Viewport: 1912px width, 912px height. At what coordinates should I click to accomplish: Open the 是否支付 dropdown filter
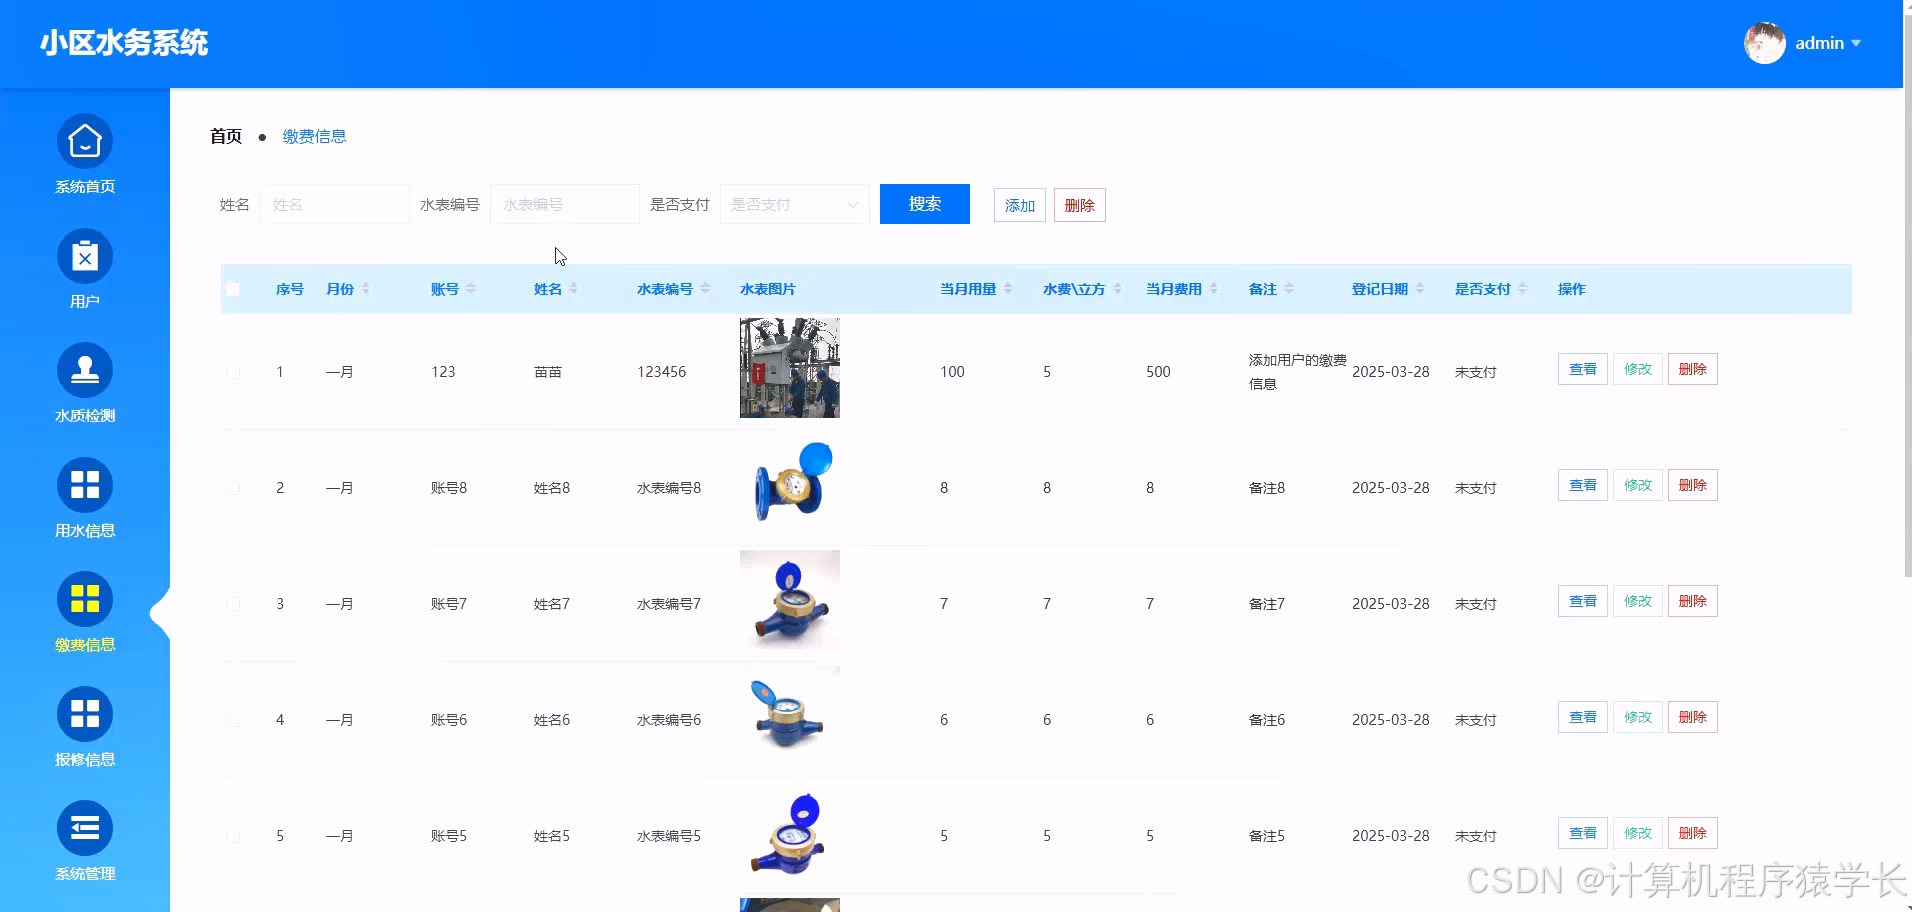click(793, 204)
